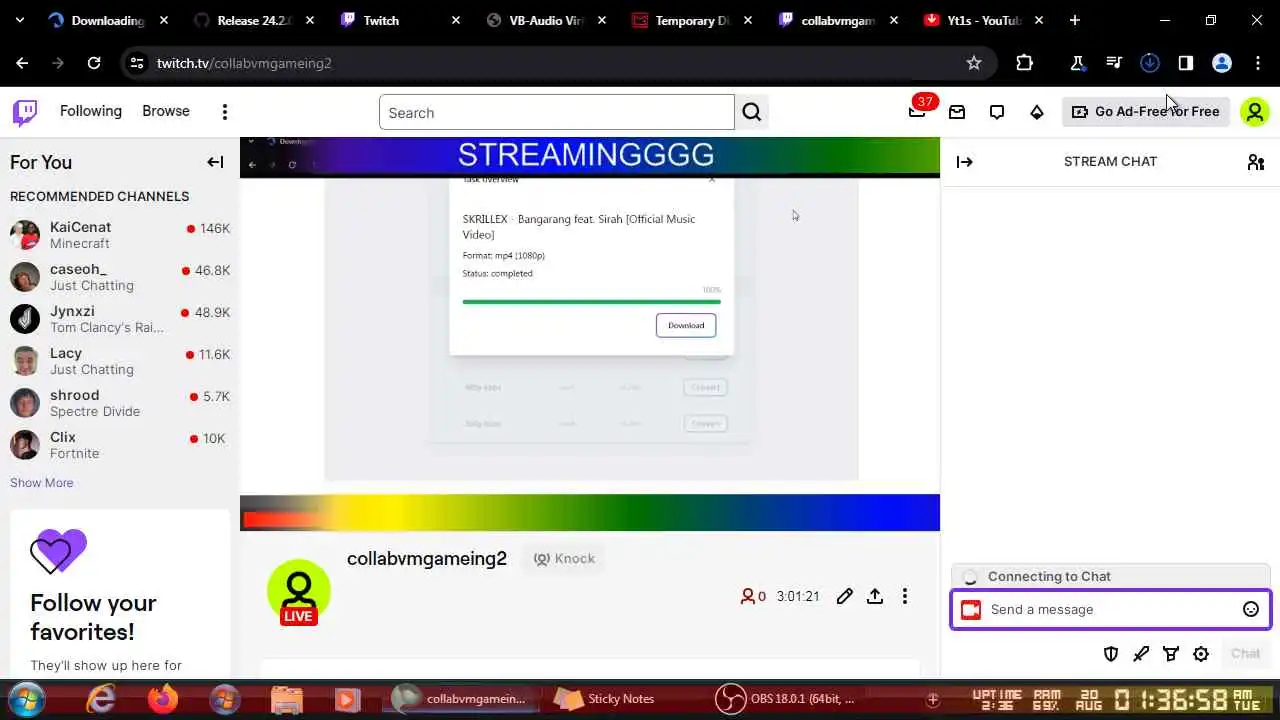Reload the page
The width and height of the screenshot is (1280, 720).
(x=94, y=63)
